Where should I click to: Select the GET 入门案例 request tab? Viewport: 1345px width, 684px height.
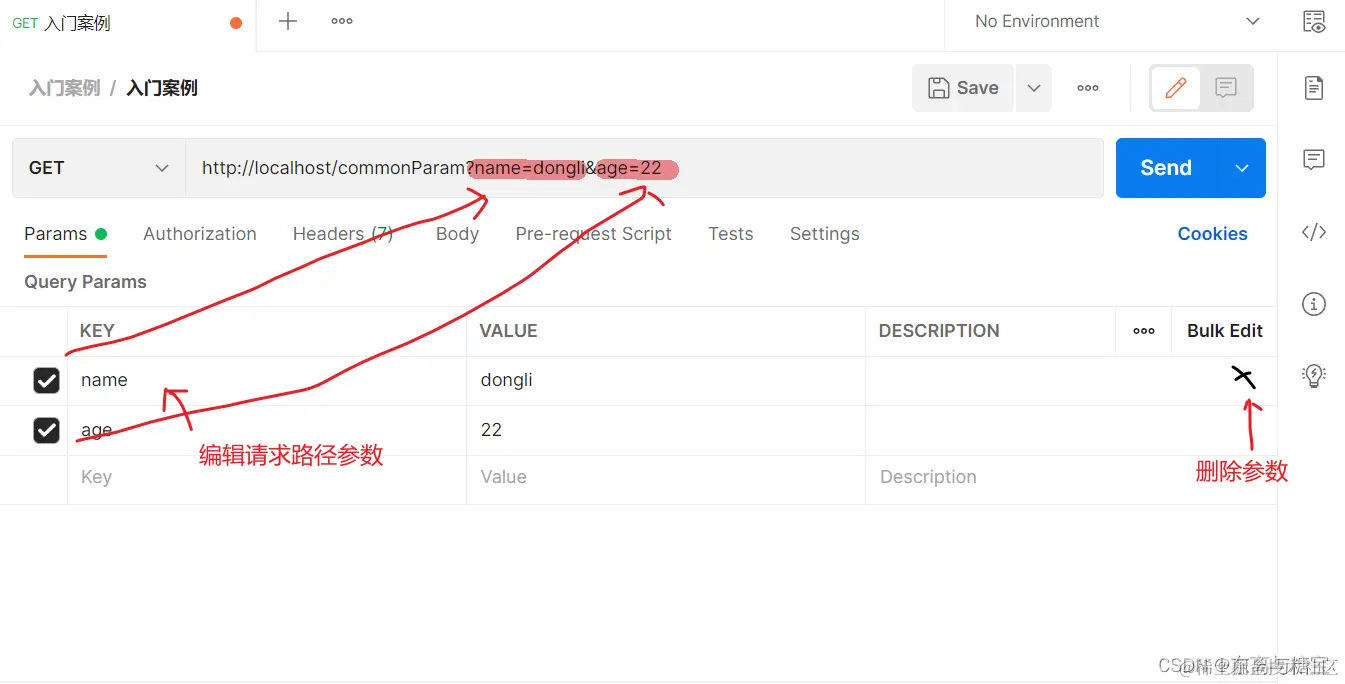point(128,23)
